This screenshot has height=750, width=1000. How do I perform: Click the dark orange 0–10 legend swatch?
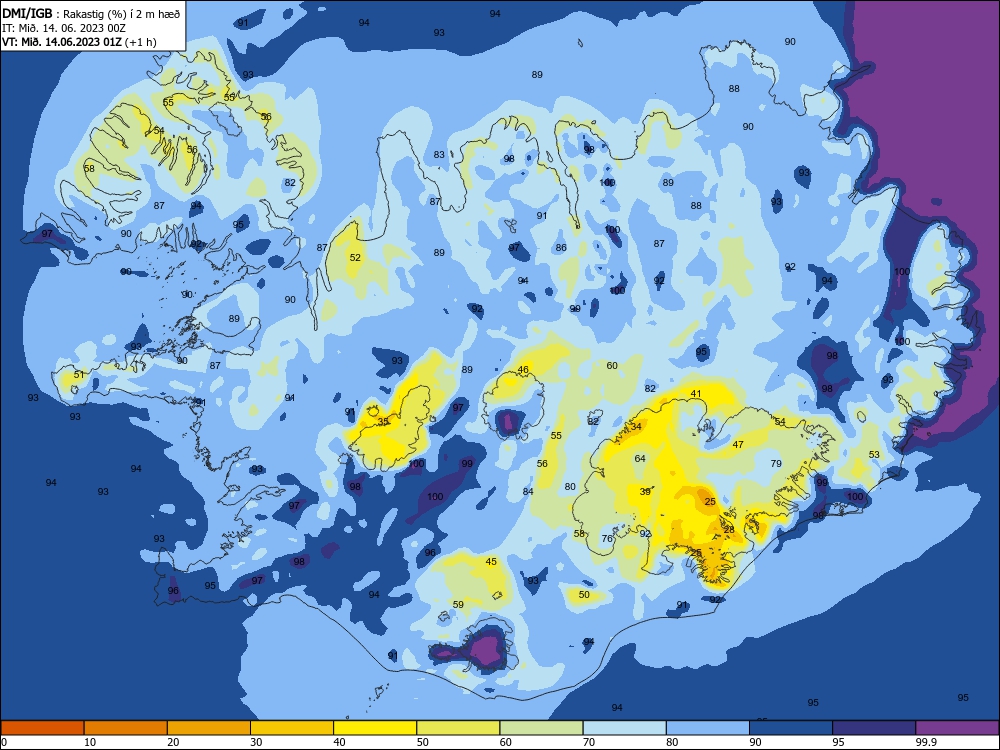click(x=42, y=728)
